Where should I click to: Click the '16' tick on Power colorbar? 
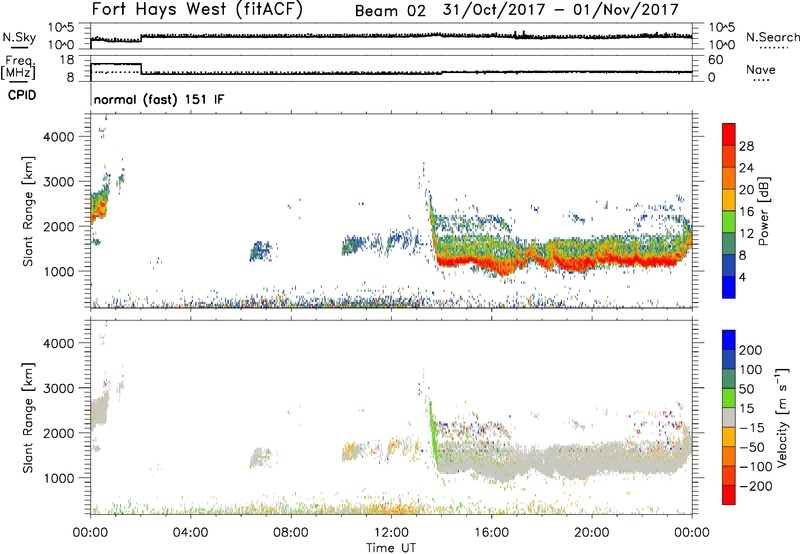click(x=746, y=212)
